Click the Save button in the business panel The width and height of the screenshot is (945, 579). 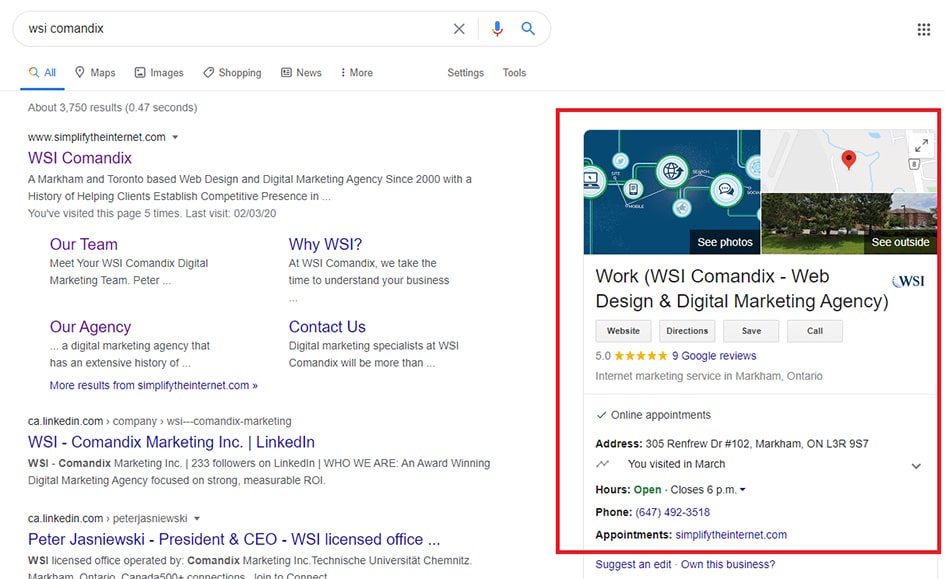tap(751, 331)
